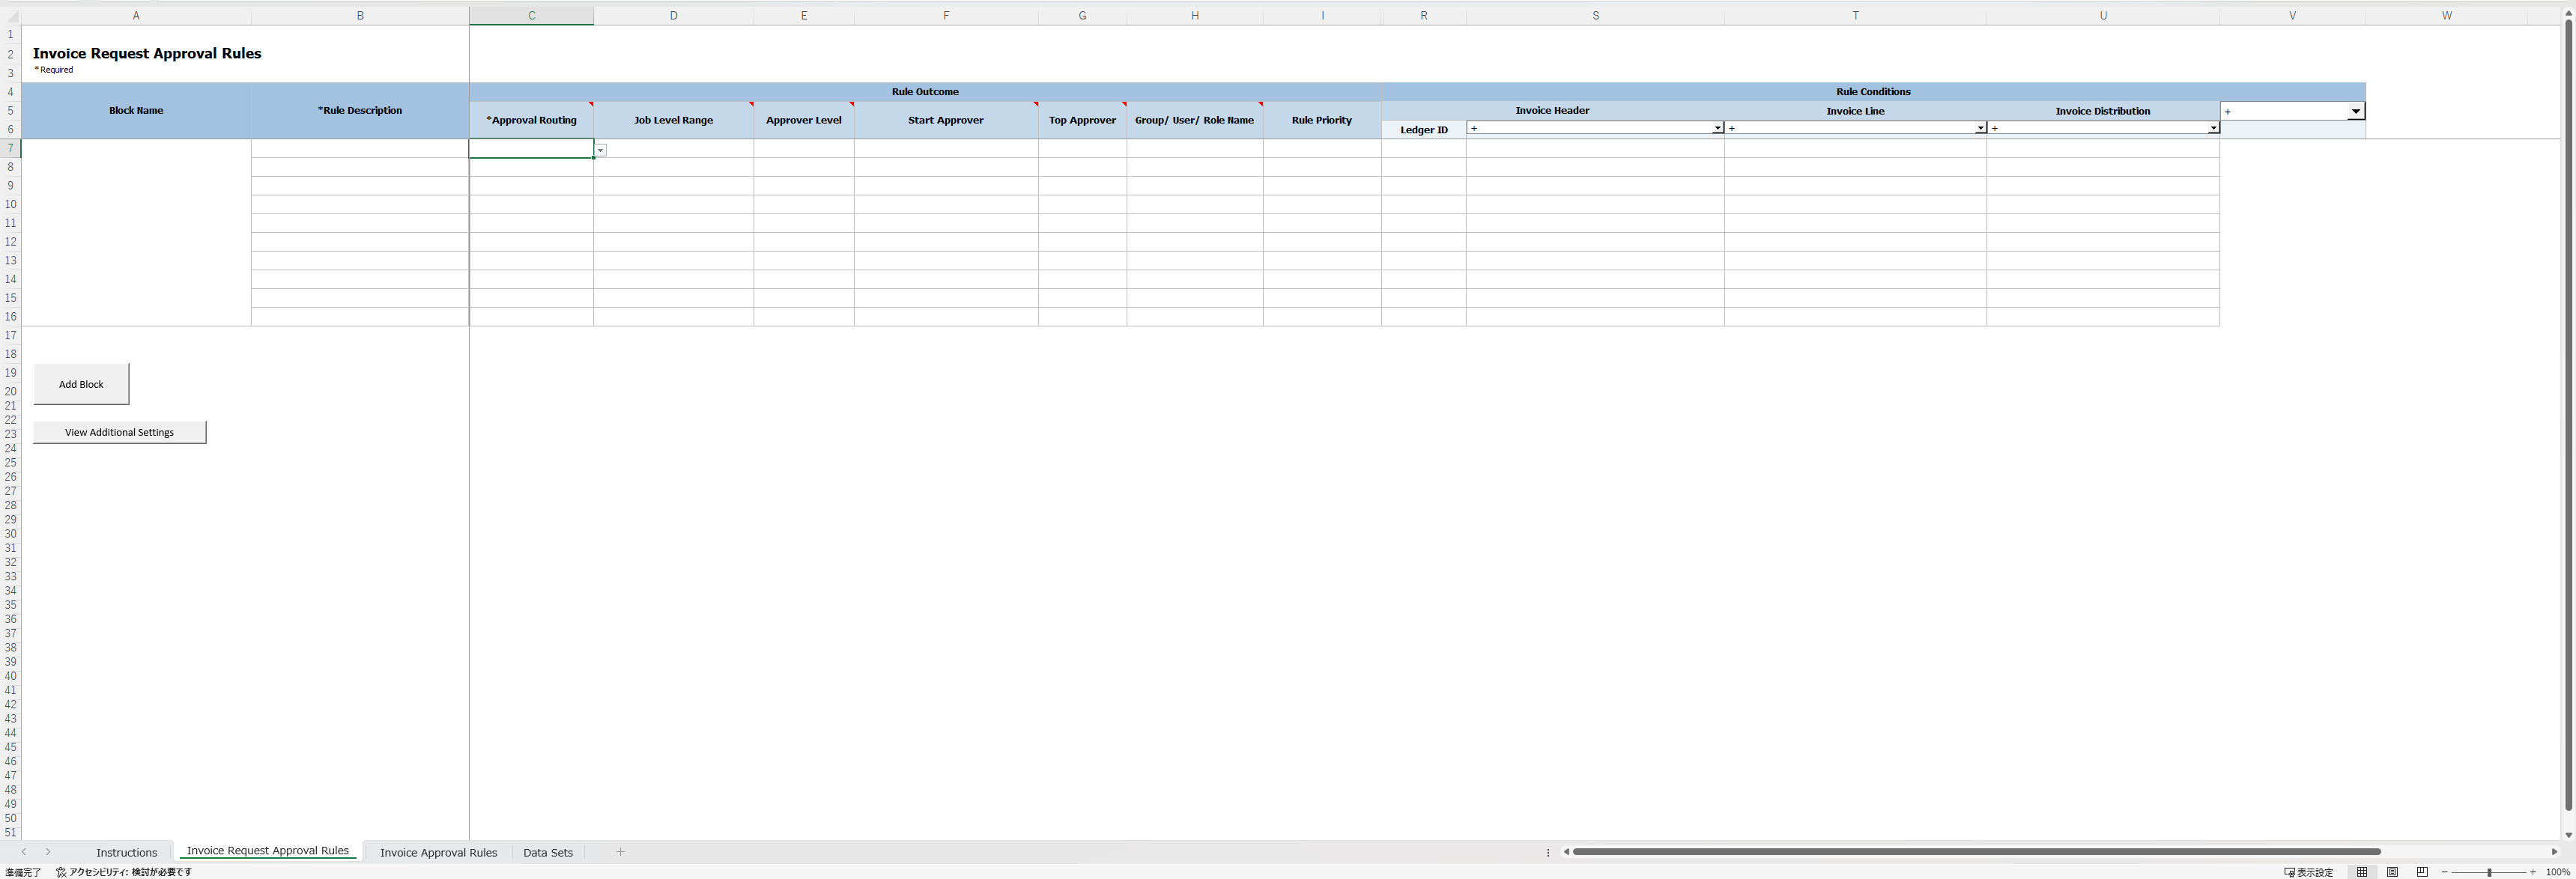This screenshot has width=2576, height=879.
Task: Expand Invoice Line attribute dropdown
Action: [1980, 128]
